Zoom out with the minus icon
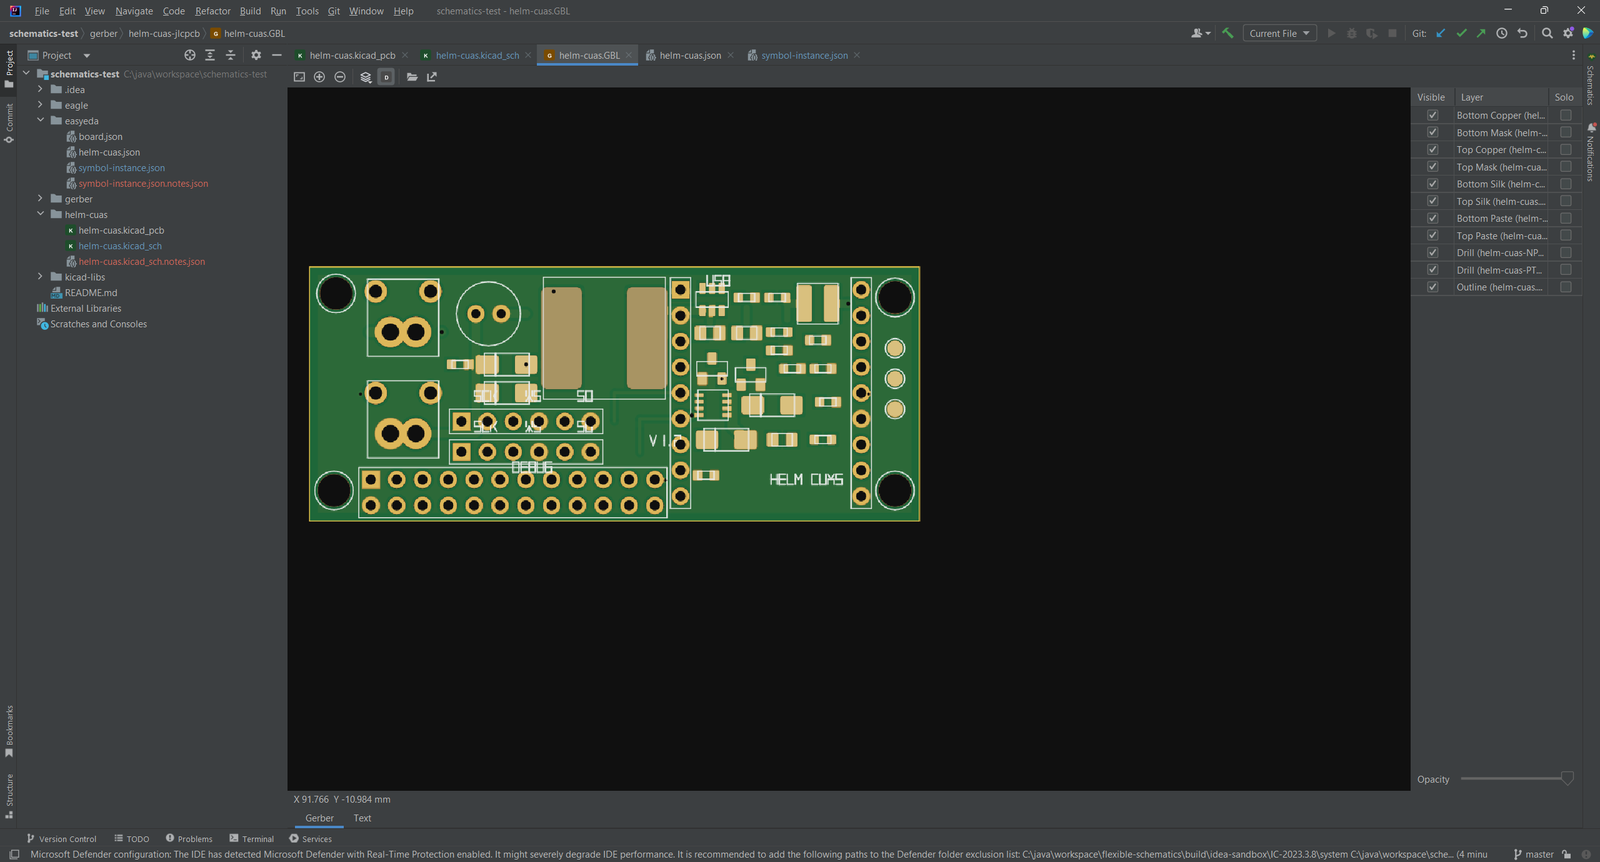Viewport: 1600px width, 862px height. (x=340, y=77)
